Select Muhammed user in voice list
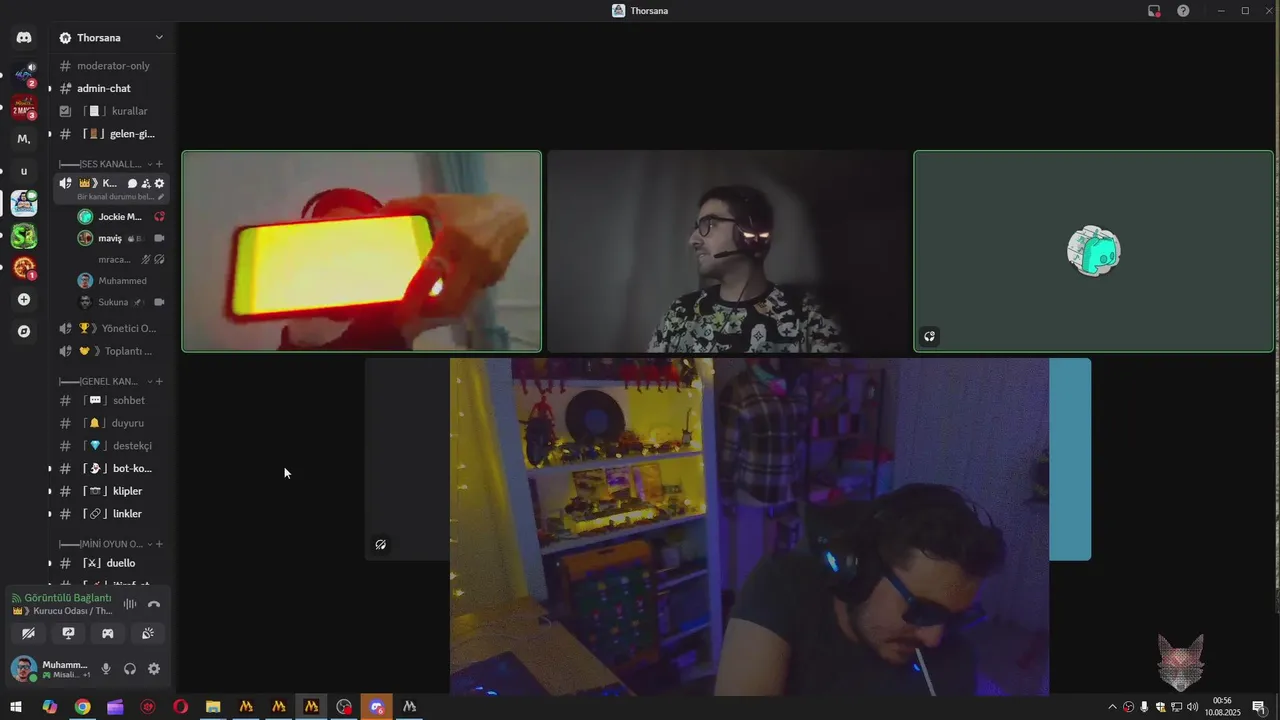 point(121,281)
